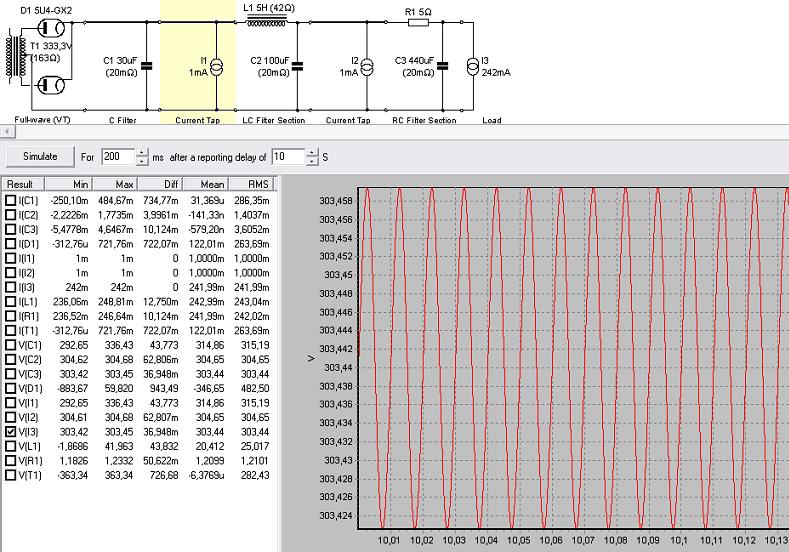Decrease reporting delay with down arrow
The image size is (789, 552).
pos(313,162)
